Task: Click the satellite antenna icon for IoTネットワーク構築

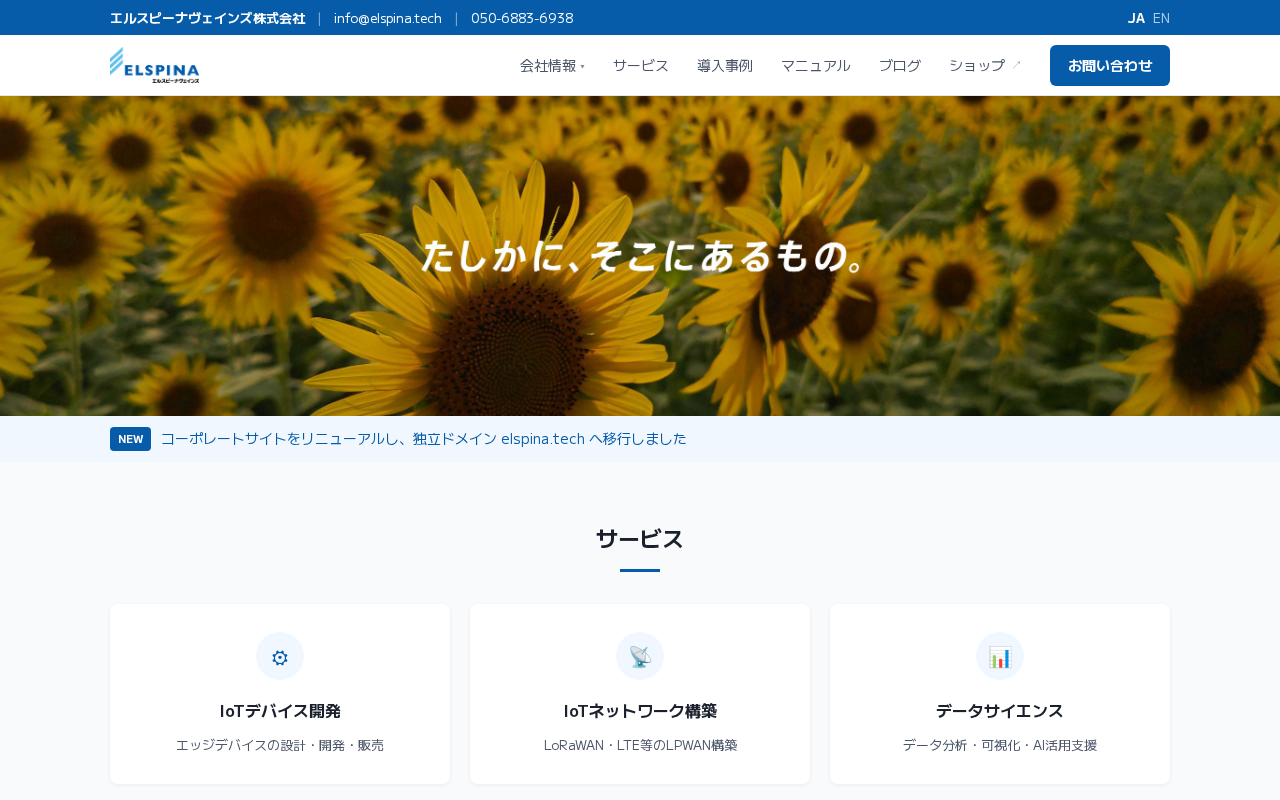Action: [640, 656]
